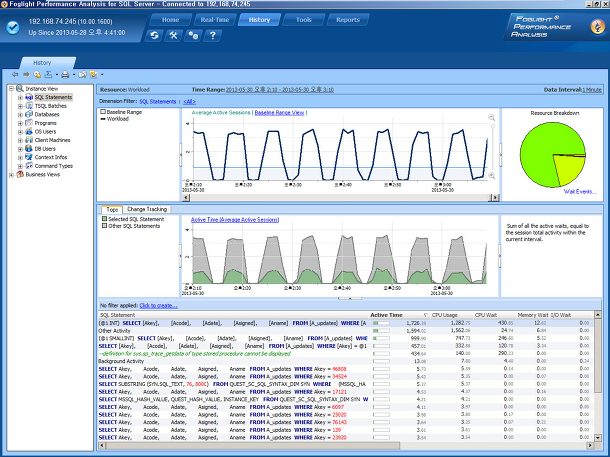
Task: Open the print icon dropdown arrow
Action: [x=74, y=75]
